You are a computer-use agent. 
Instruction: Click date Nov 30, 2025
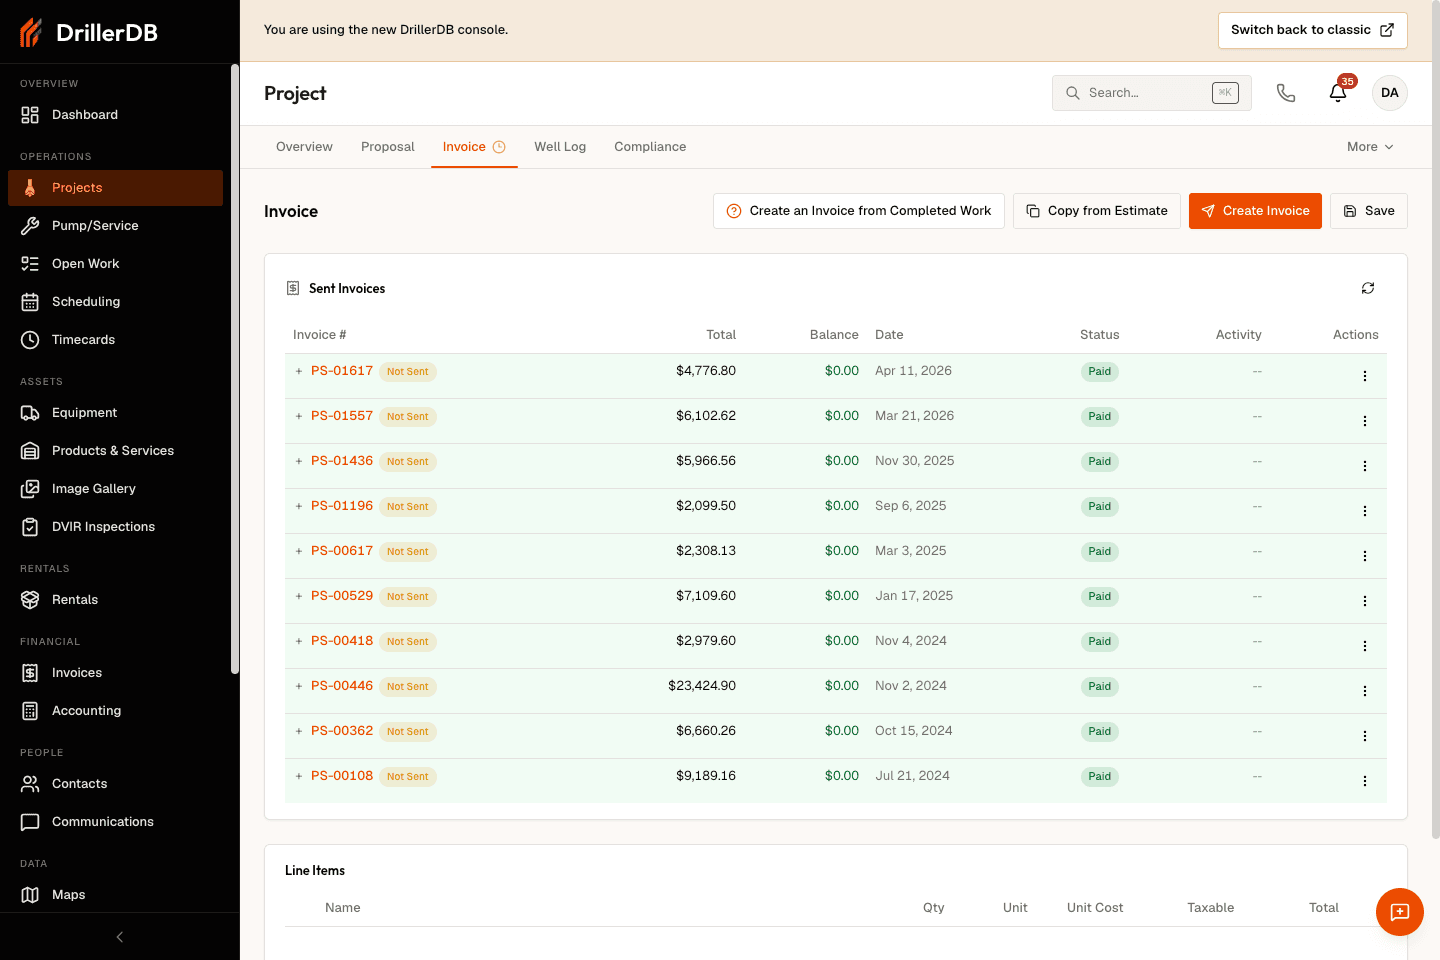(915, 461)
